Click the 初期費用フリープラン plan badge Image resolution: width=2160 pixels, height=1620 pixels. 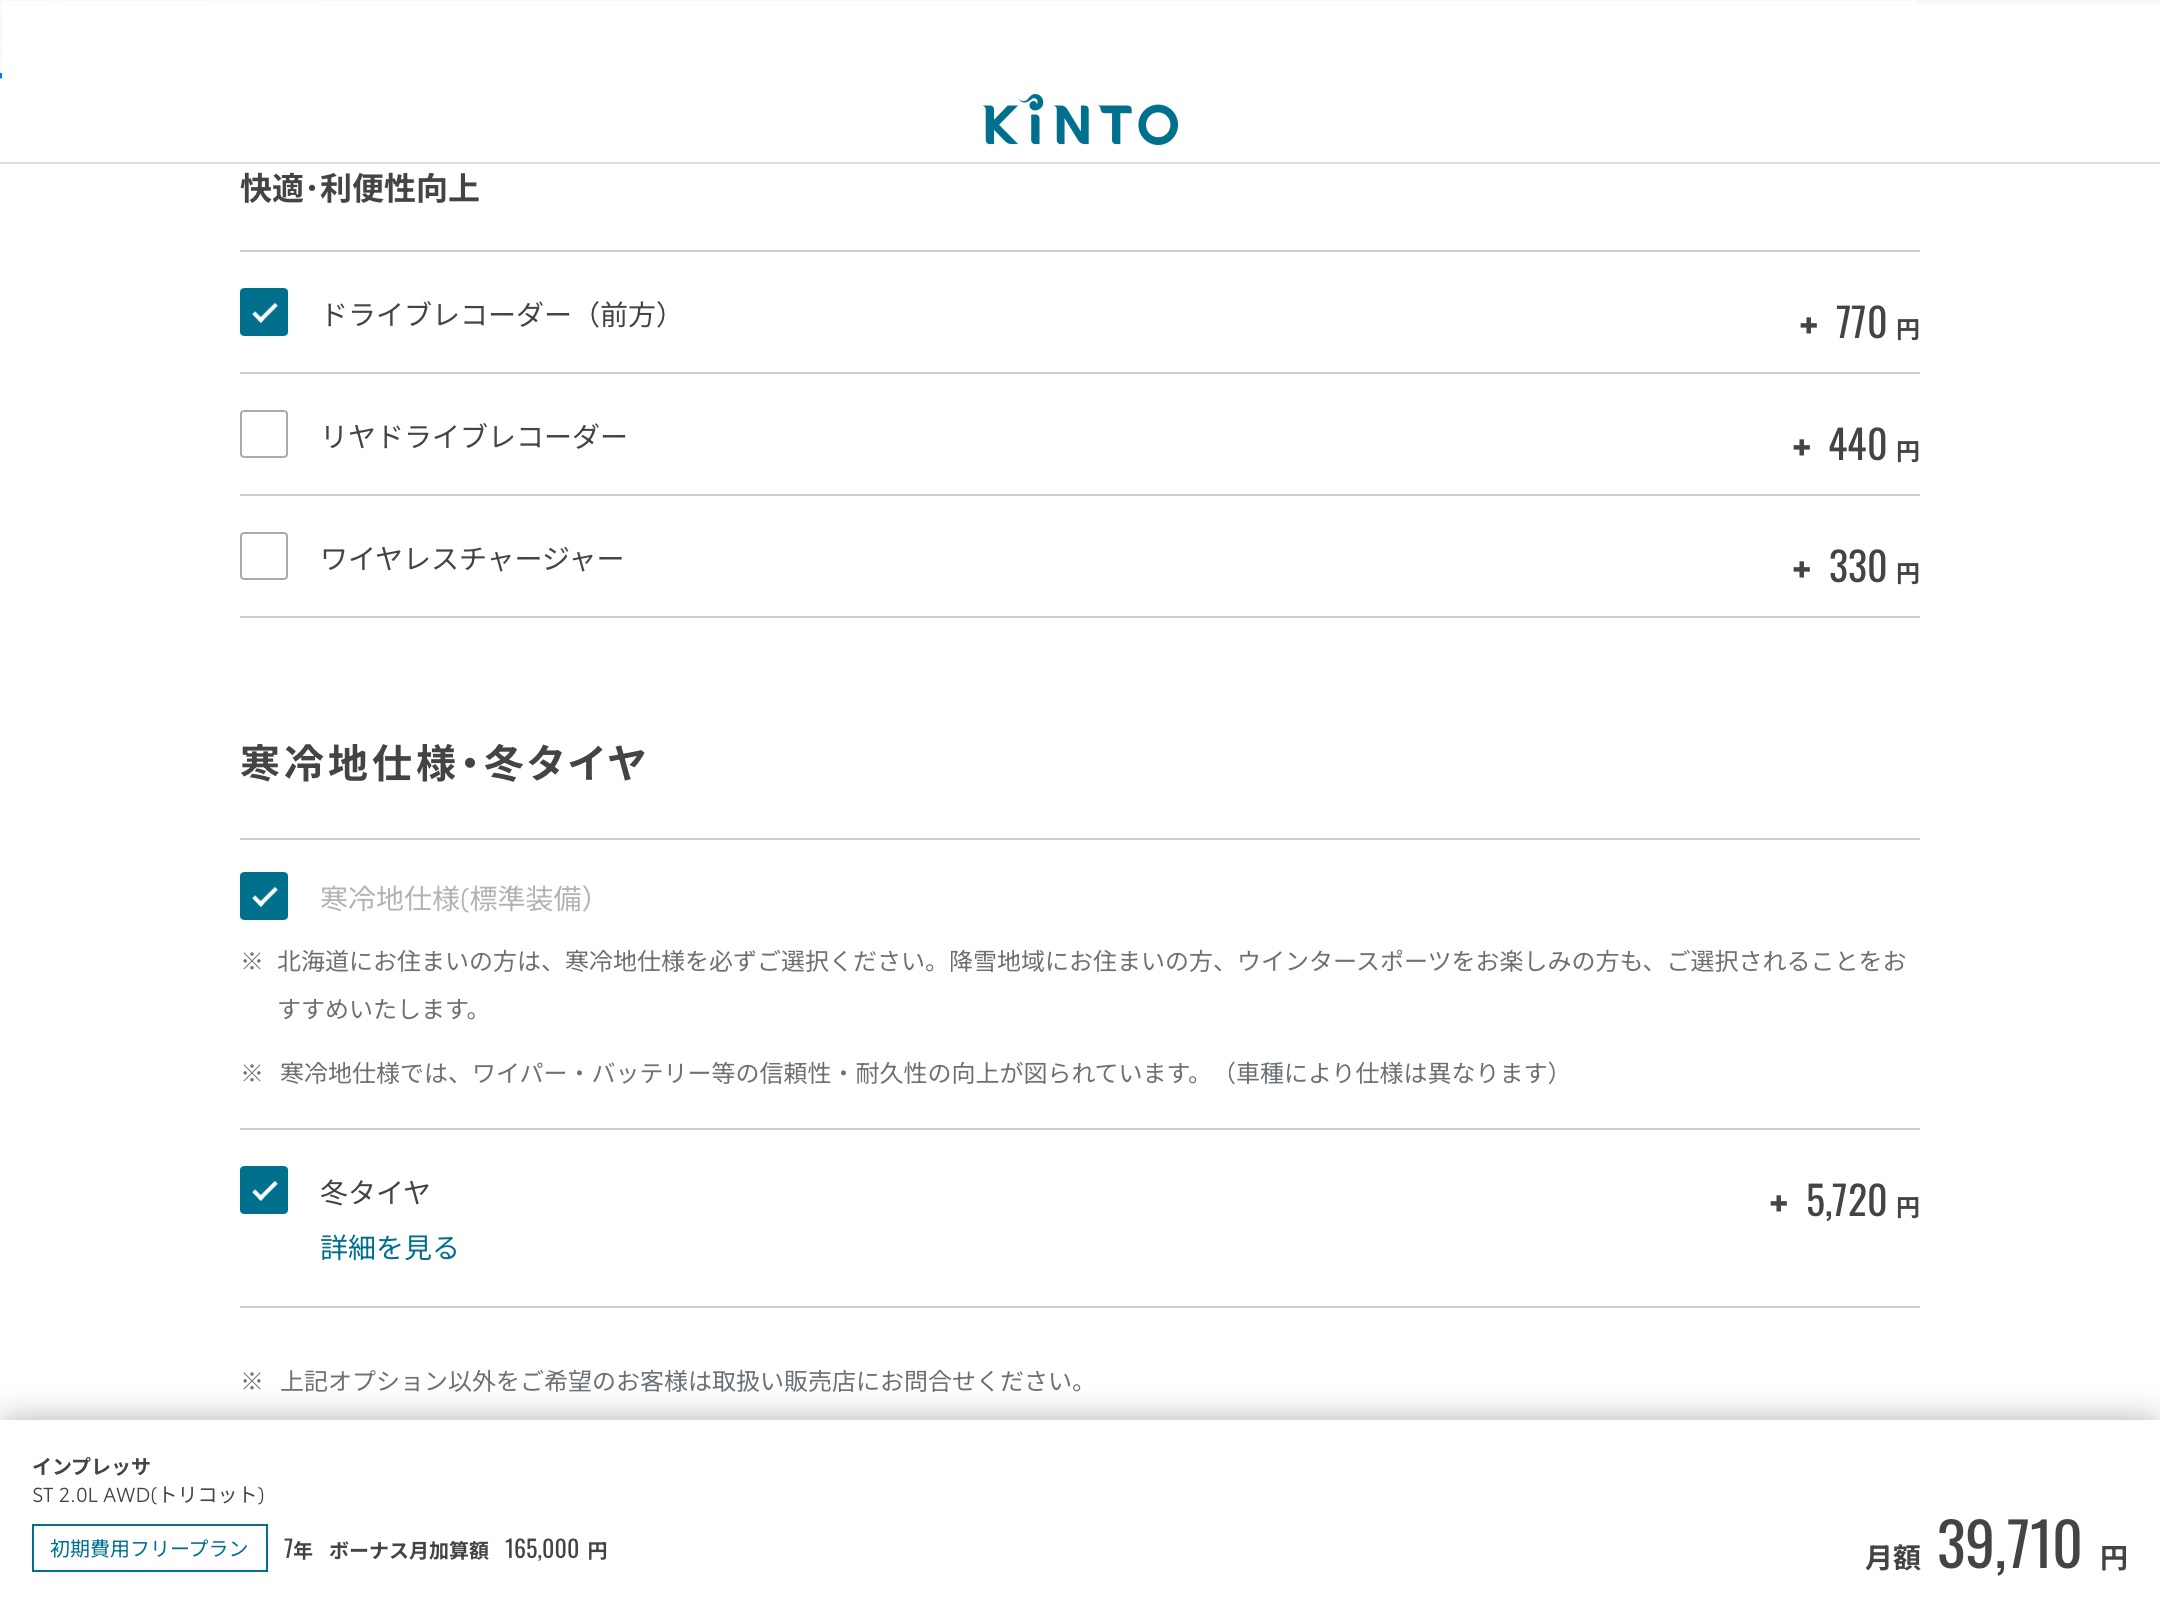click(150, 1548)
